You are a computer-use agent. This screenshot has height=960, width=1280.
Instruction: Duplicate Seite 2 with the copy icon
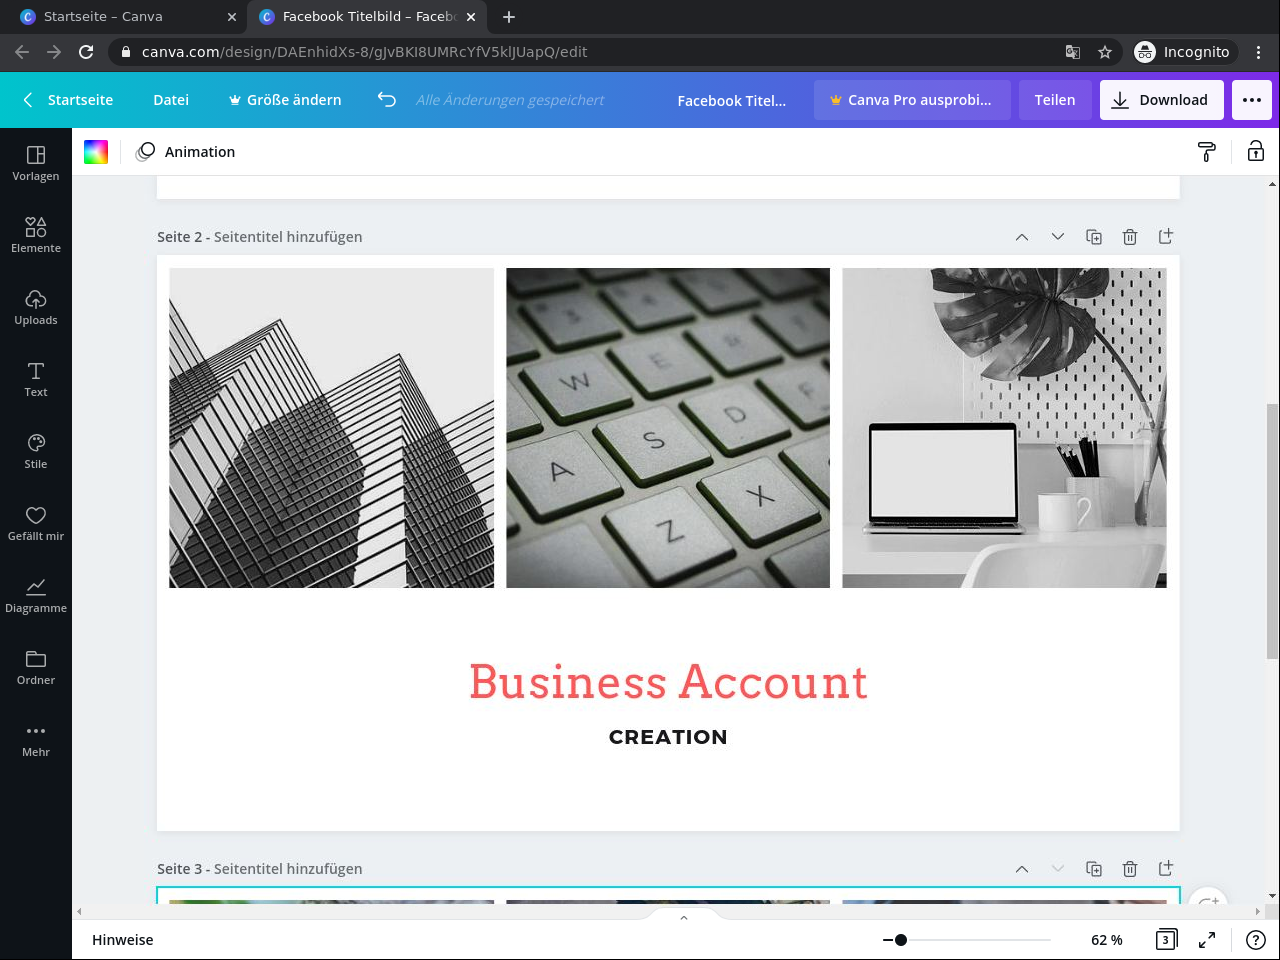[1094, 237]
